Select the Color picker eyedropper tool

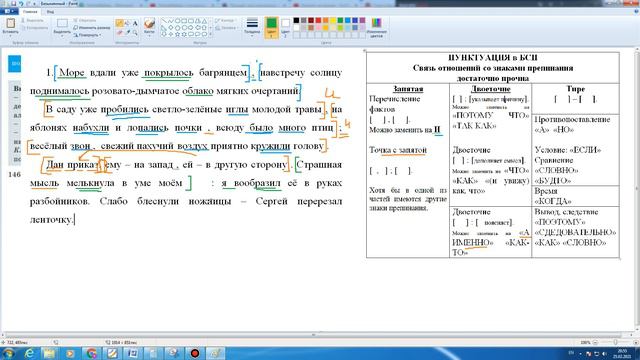coord(127,33)
